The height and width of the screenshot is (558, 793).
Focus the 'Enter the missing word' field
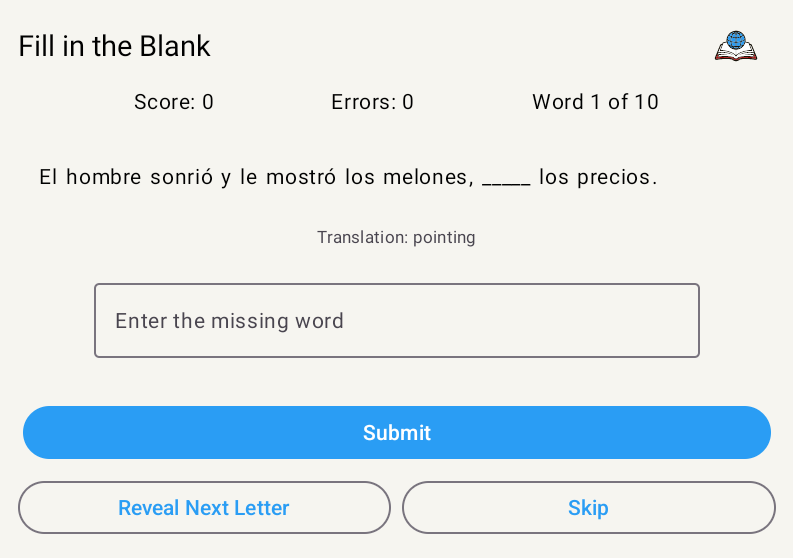[x=396, y=320]
